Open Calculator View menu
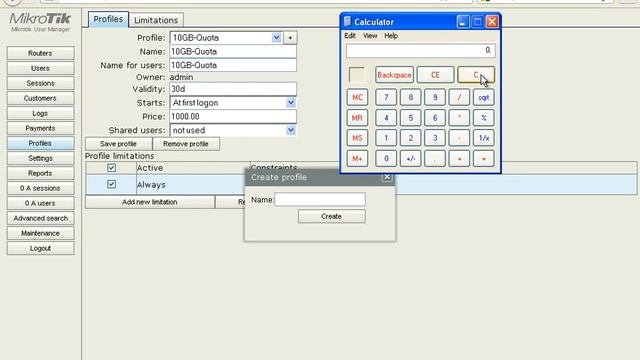Viewport: 640px width, 360px height. click(x=370, y=36)
